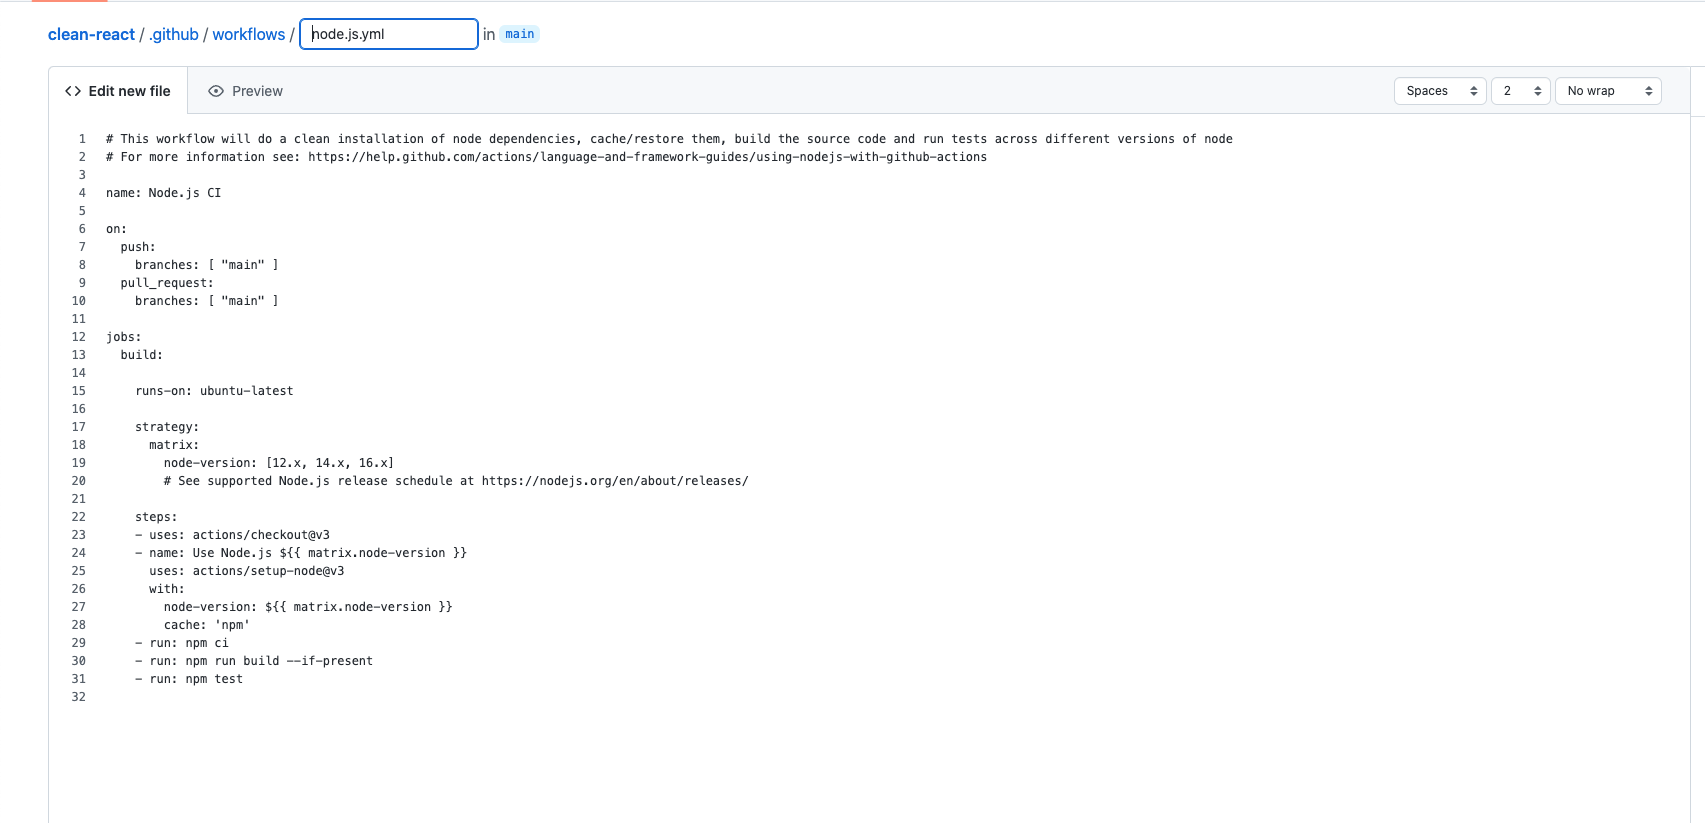1705x823 pixels.
Task: Click the 'jobs:' line
Action: [x=124, y=337]
